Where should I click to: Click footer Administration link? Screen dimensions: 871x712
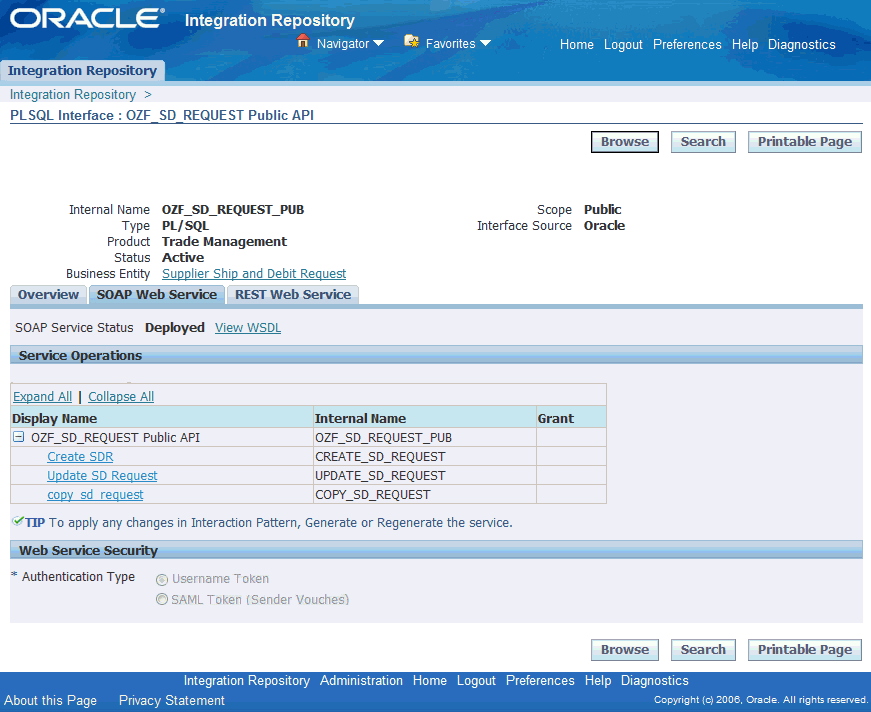click(x=361, y=680)
